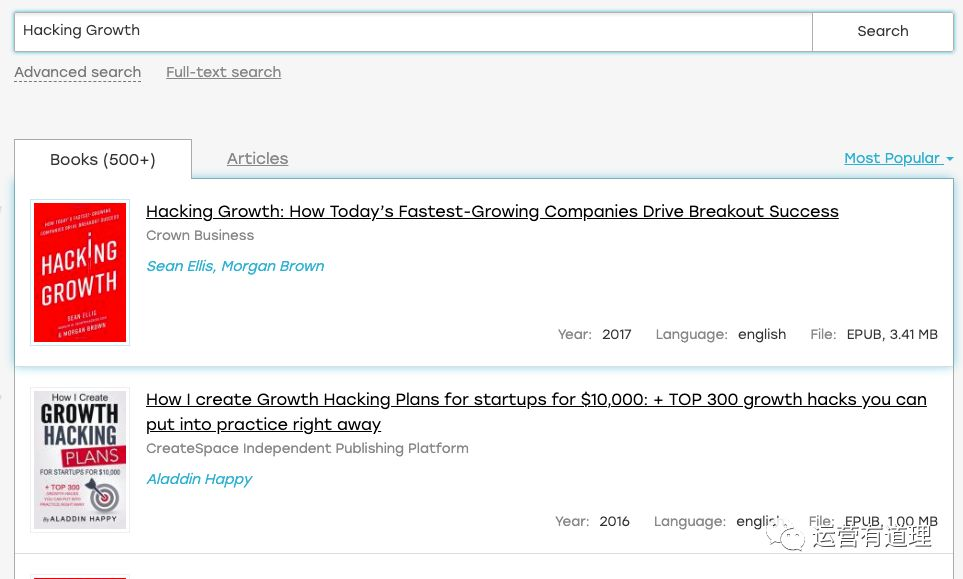
Task: Switch to Full-text search
Action: pyautogui.click(x=224, y=72)
